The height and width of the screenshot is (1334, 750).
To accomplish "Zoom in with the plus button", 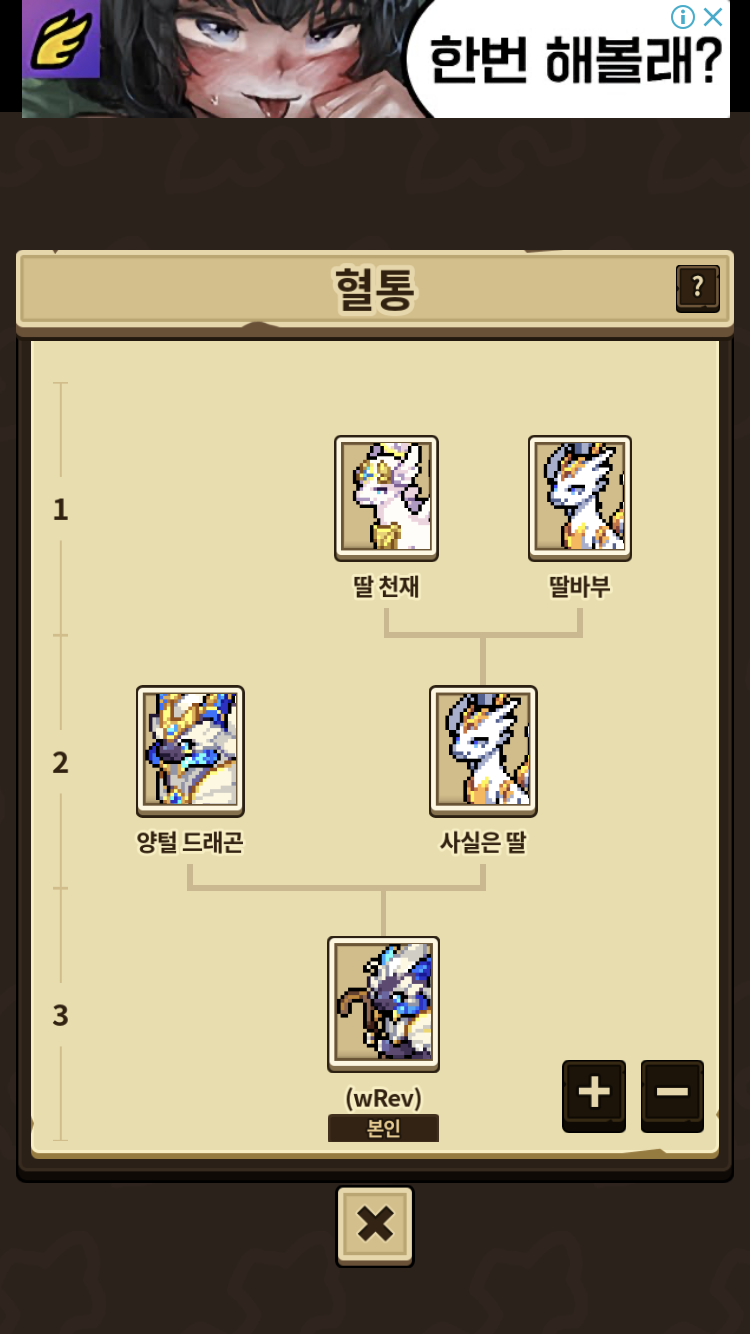I will (x=594, y=1095).
